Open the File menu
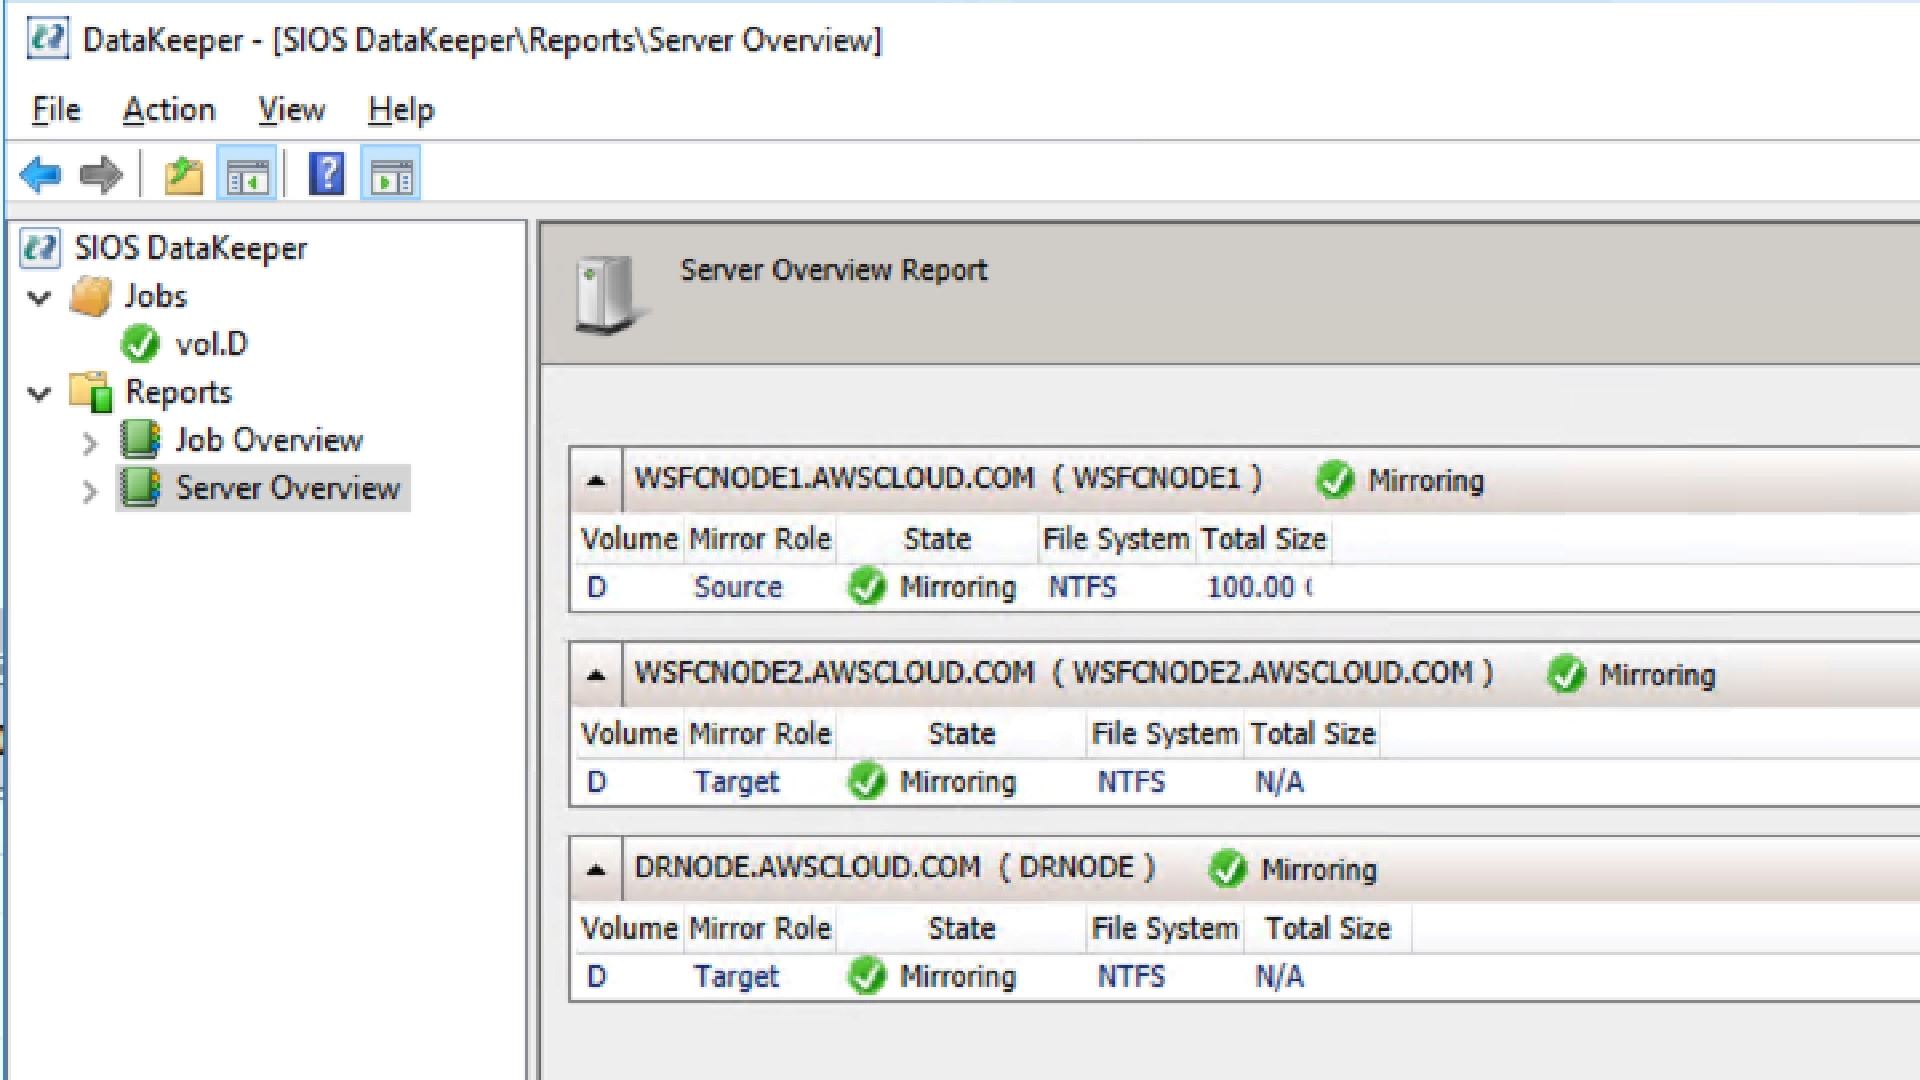 (56, 109)
